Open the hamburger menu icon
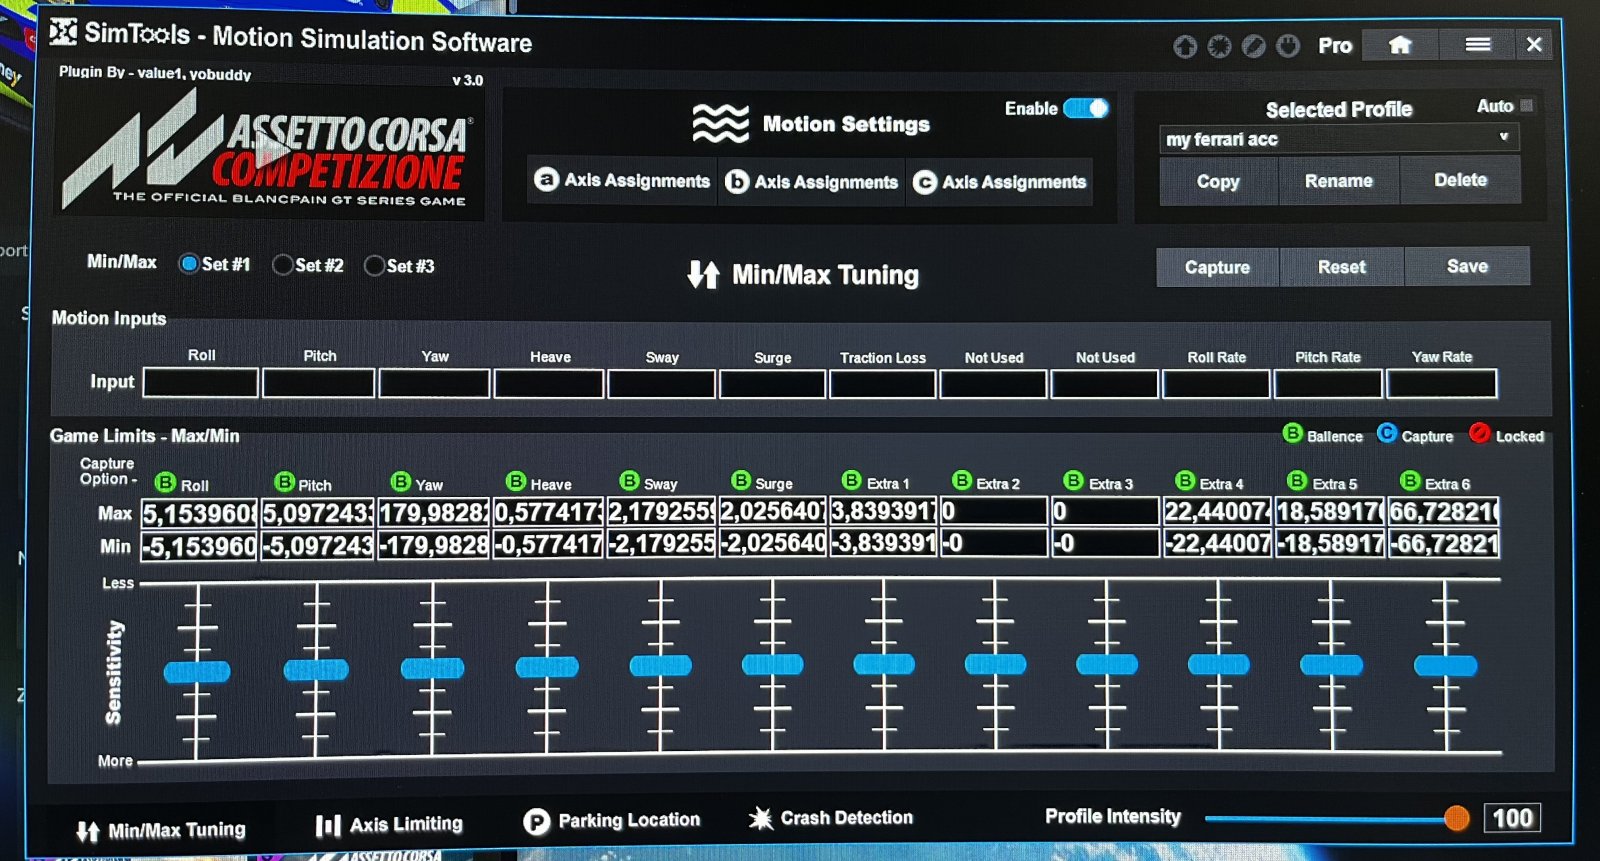This screenshot has width=1600, height=861. pos(1477,45)
